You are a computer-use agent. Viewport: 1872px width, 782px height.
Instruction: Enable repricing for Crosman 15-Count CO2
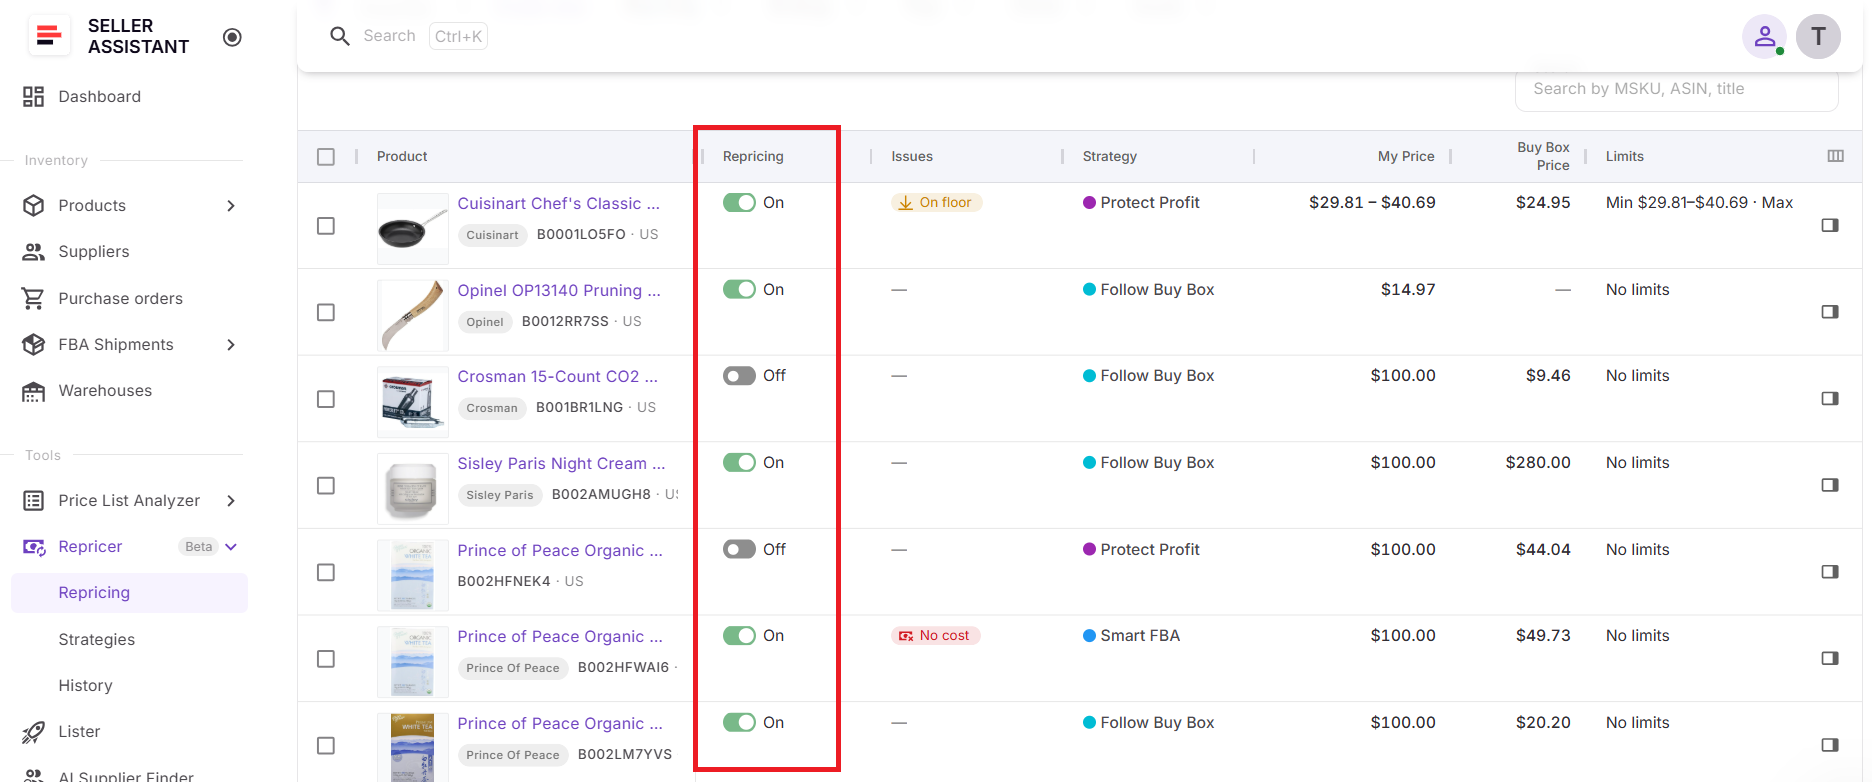click(739, 376)
